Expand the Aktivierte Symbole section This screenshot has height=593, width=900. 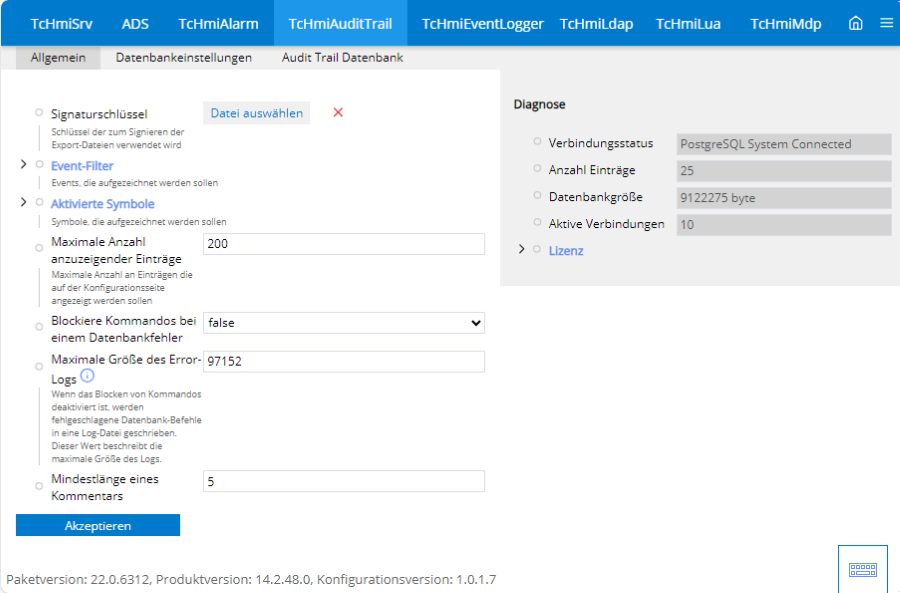23,203
